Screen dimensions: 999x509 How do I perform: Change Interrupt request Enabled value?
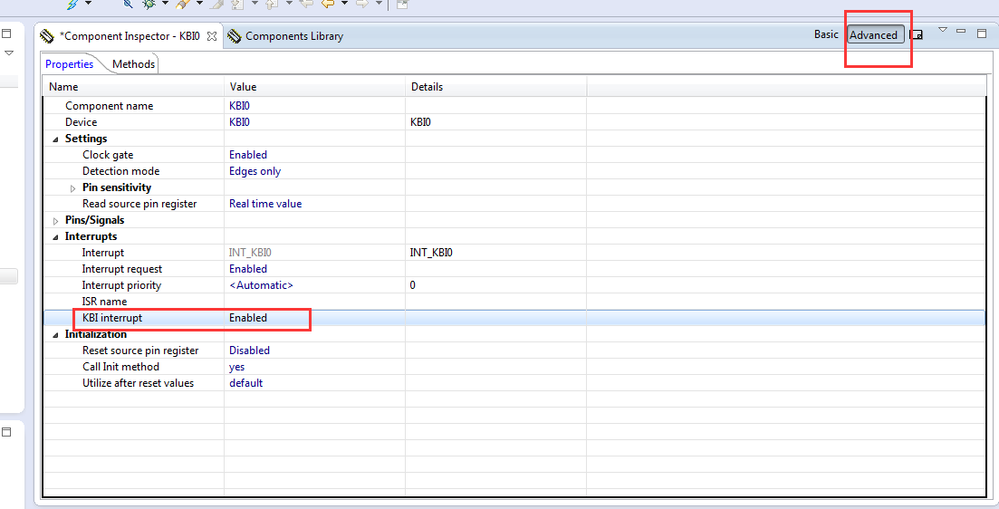[248, 269]
